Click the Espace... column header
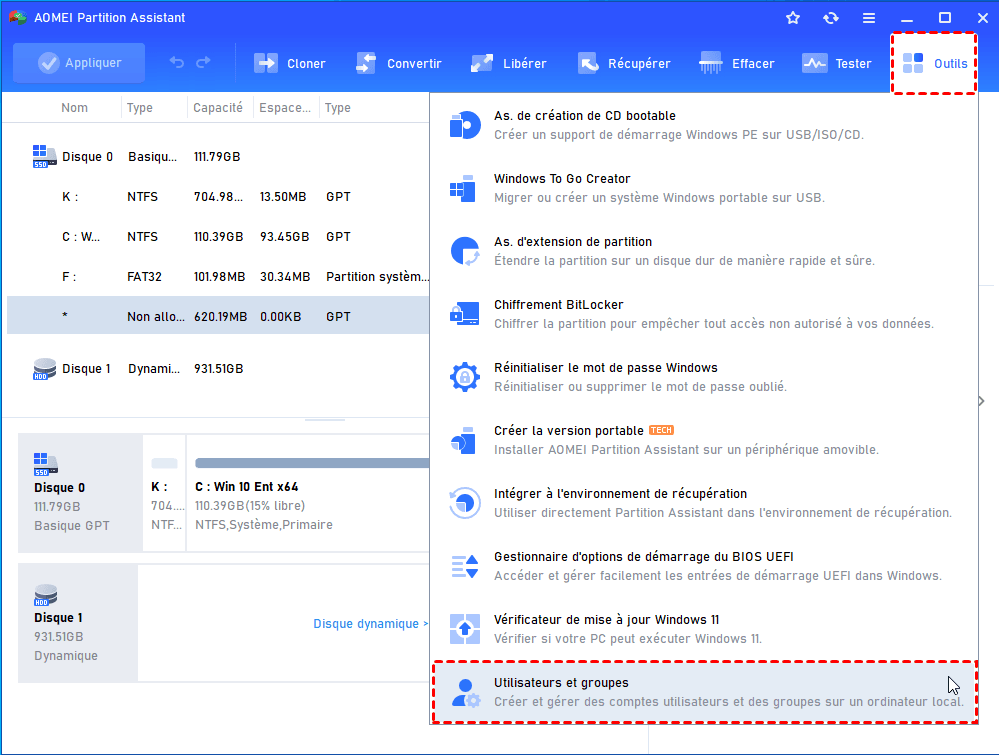 (285, 108)
